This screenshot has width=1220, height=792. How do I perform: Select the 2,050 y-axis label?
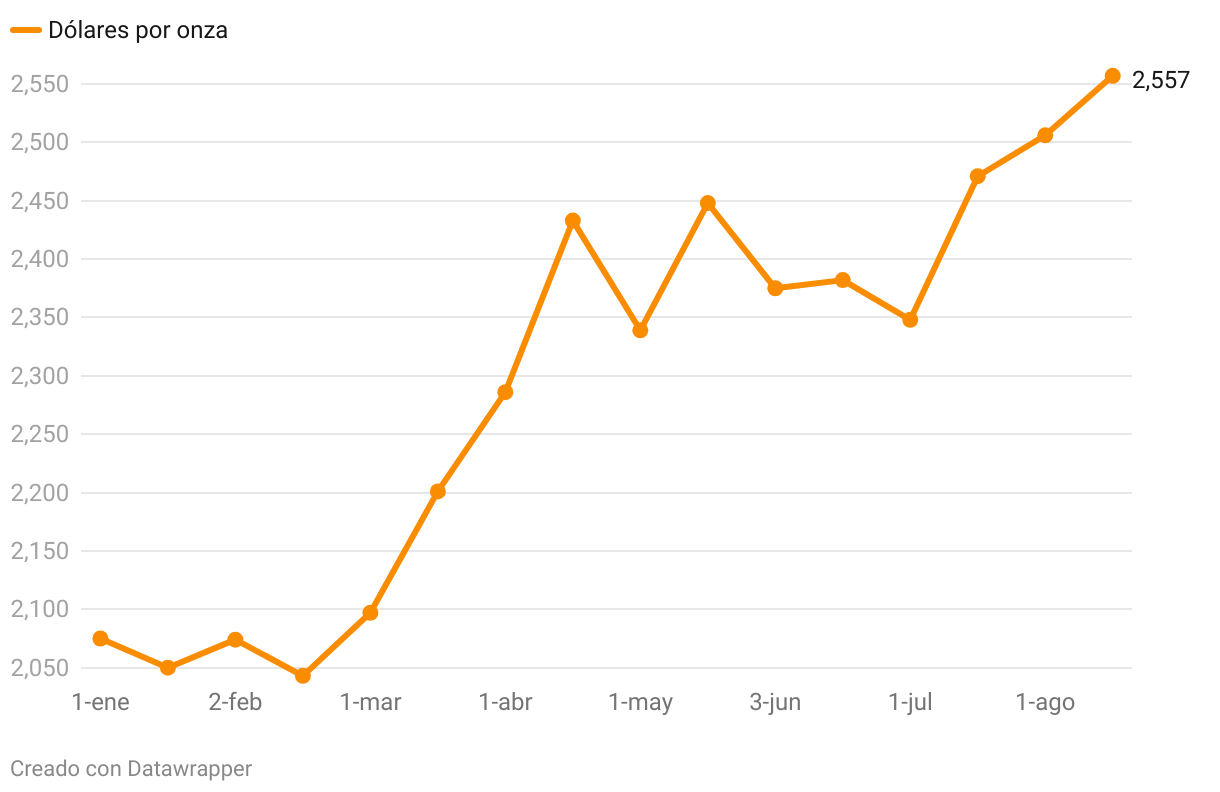point(39,667)
